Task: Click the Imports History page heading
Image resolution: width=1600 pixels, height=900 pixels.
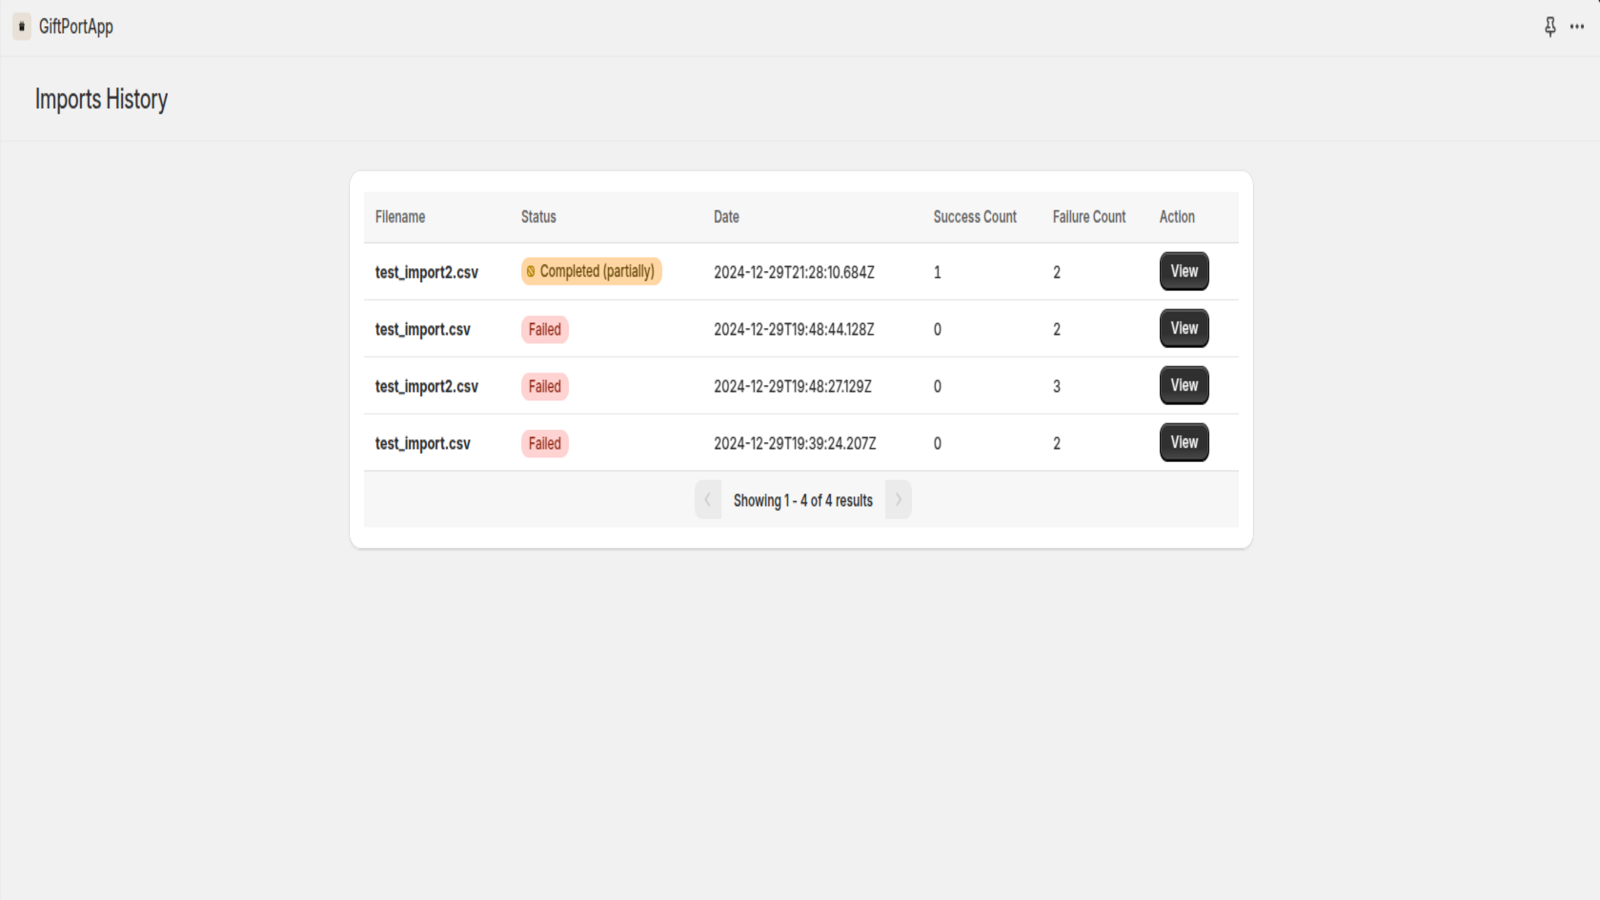Action: pos(101,100)
